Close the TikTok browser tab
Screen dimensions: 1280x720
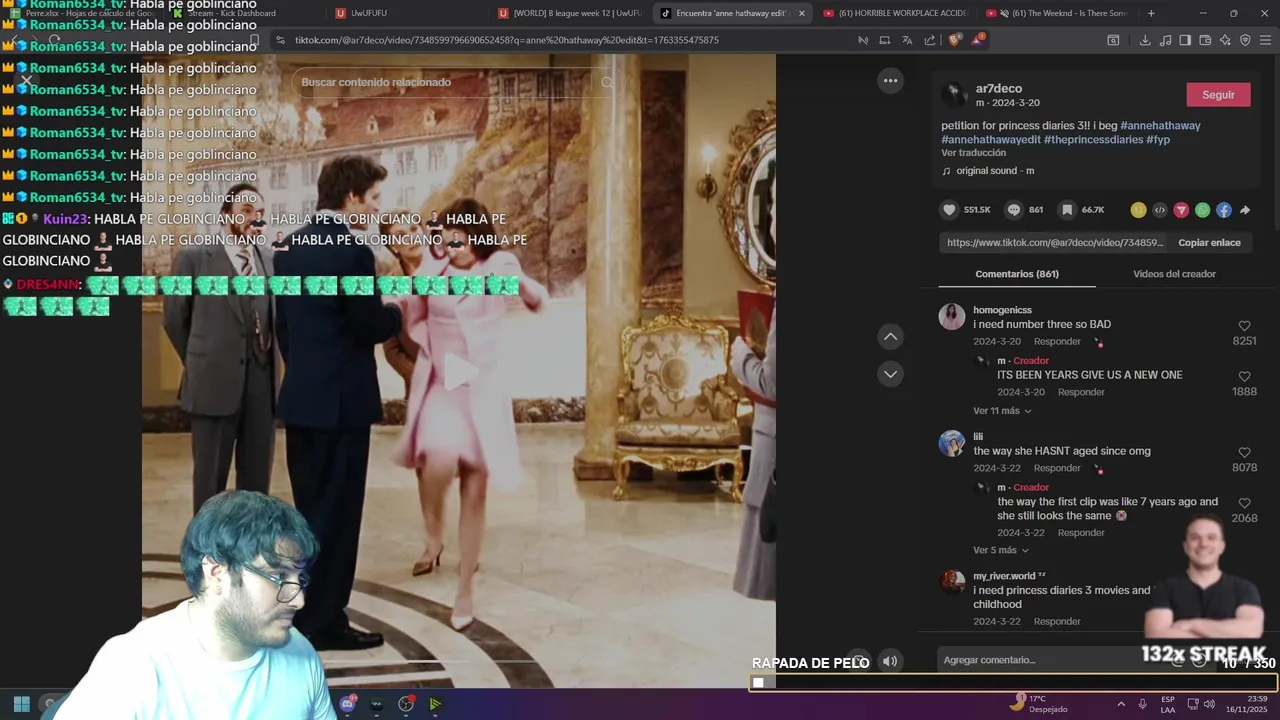(801, 13)
